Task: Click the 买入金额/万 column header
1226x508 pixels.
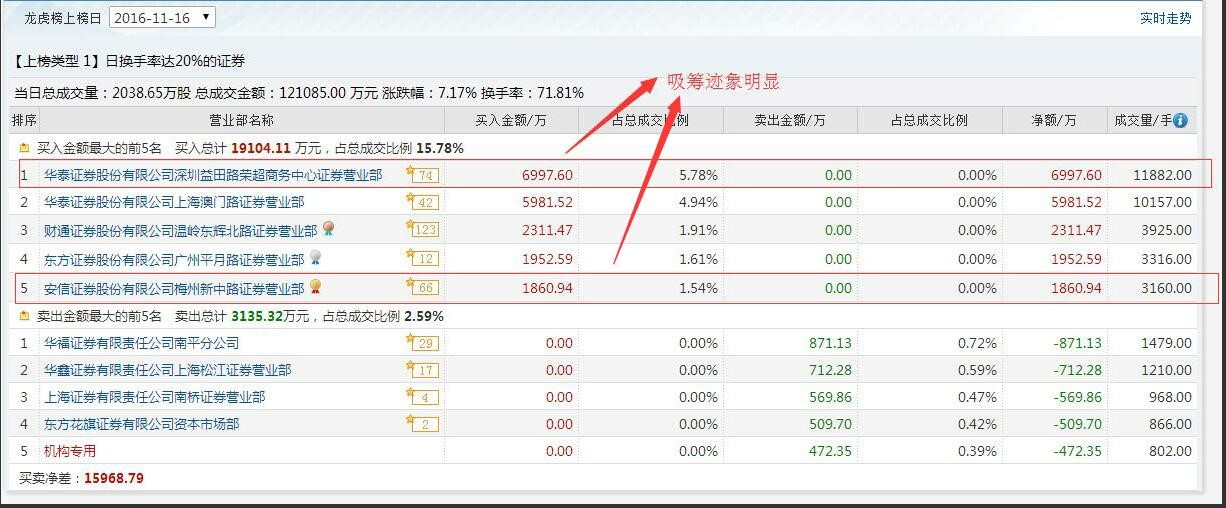Action: (511, 121)
